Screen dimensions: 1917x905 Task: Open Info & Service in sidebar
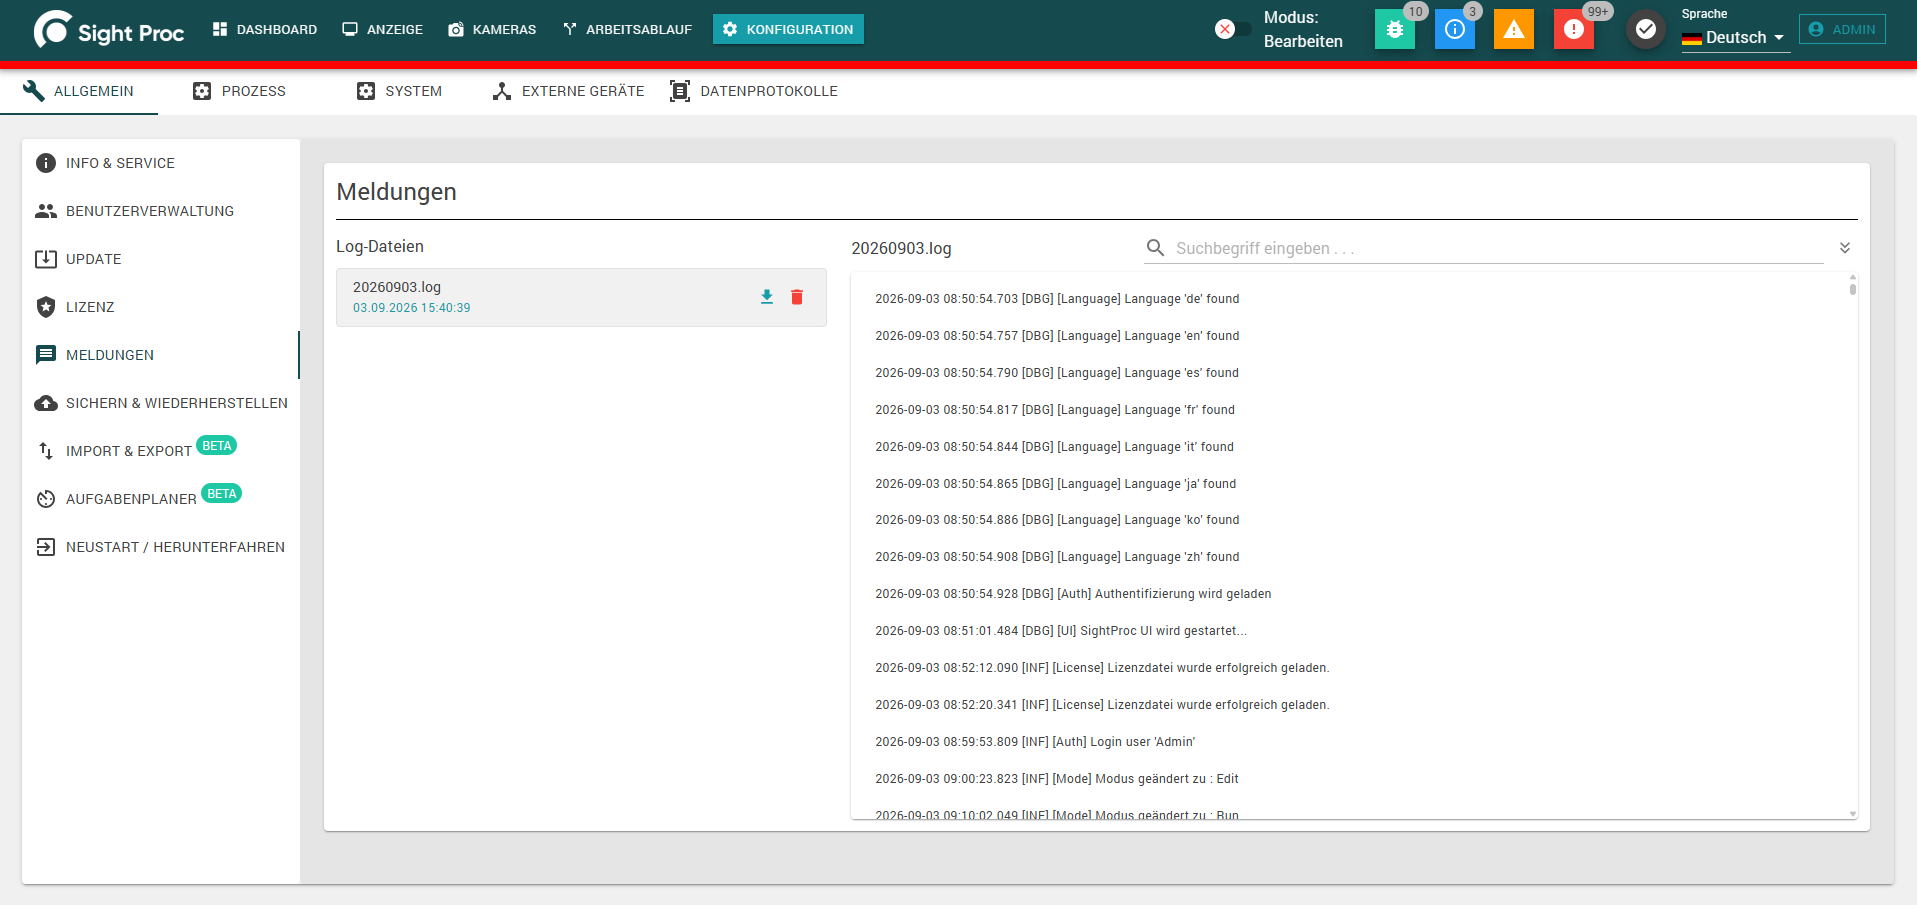pyautogui.click(x=161, y=163)
